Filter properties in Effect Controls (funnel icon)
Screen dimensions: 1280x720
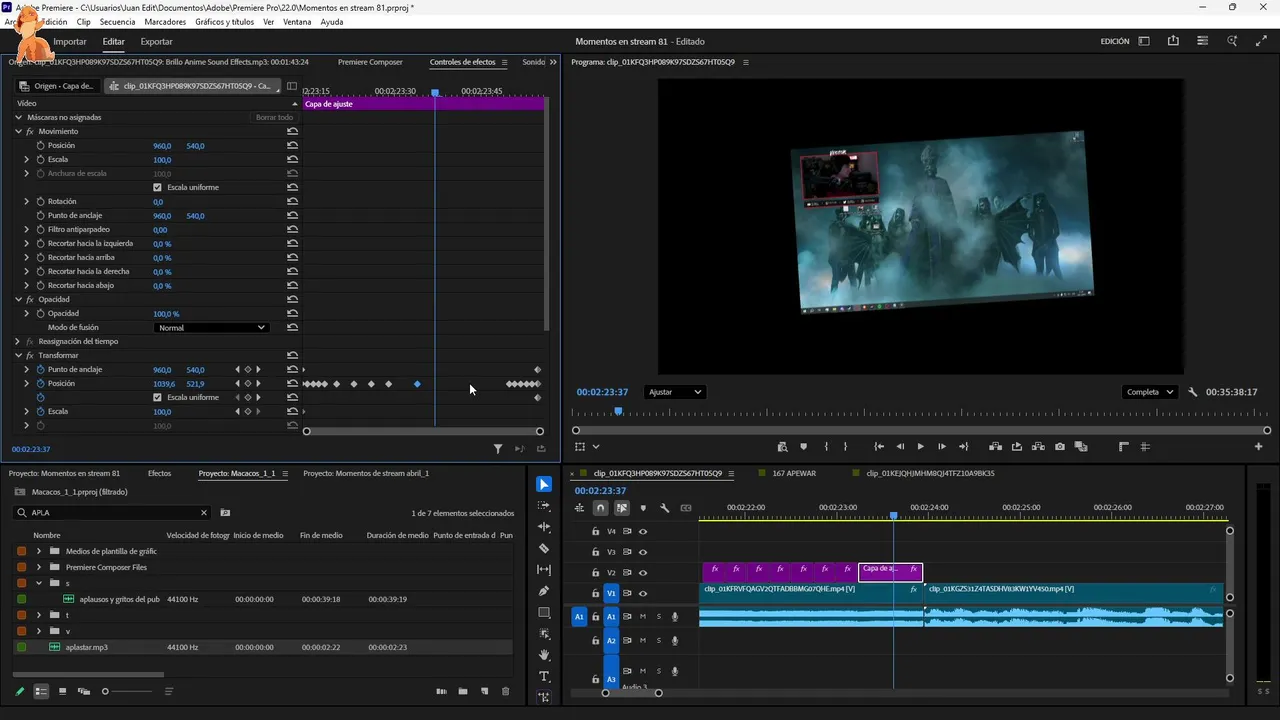[498, 449]
